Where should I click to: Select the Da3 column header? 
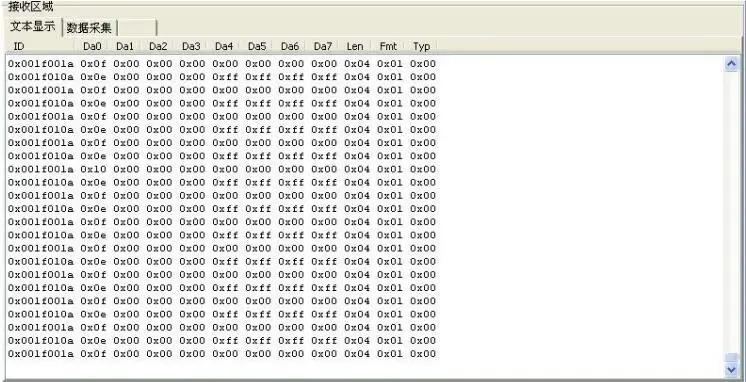(191, 46)
